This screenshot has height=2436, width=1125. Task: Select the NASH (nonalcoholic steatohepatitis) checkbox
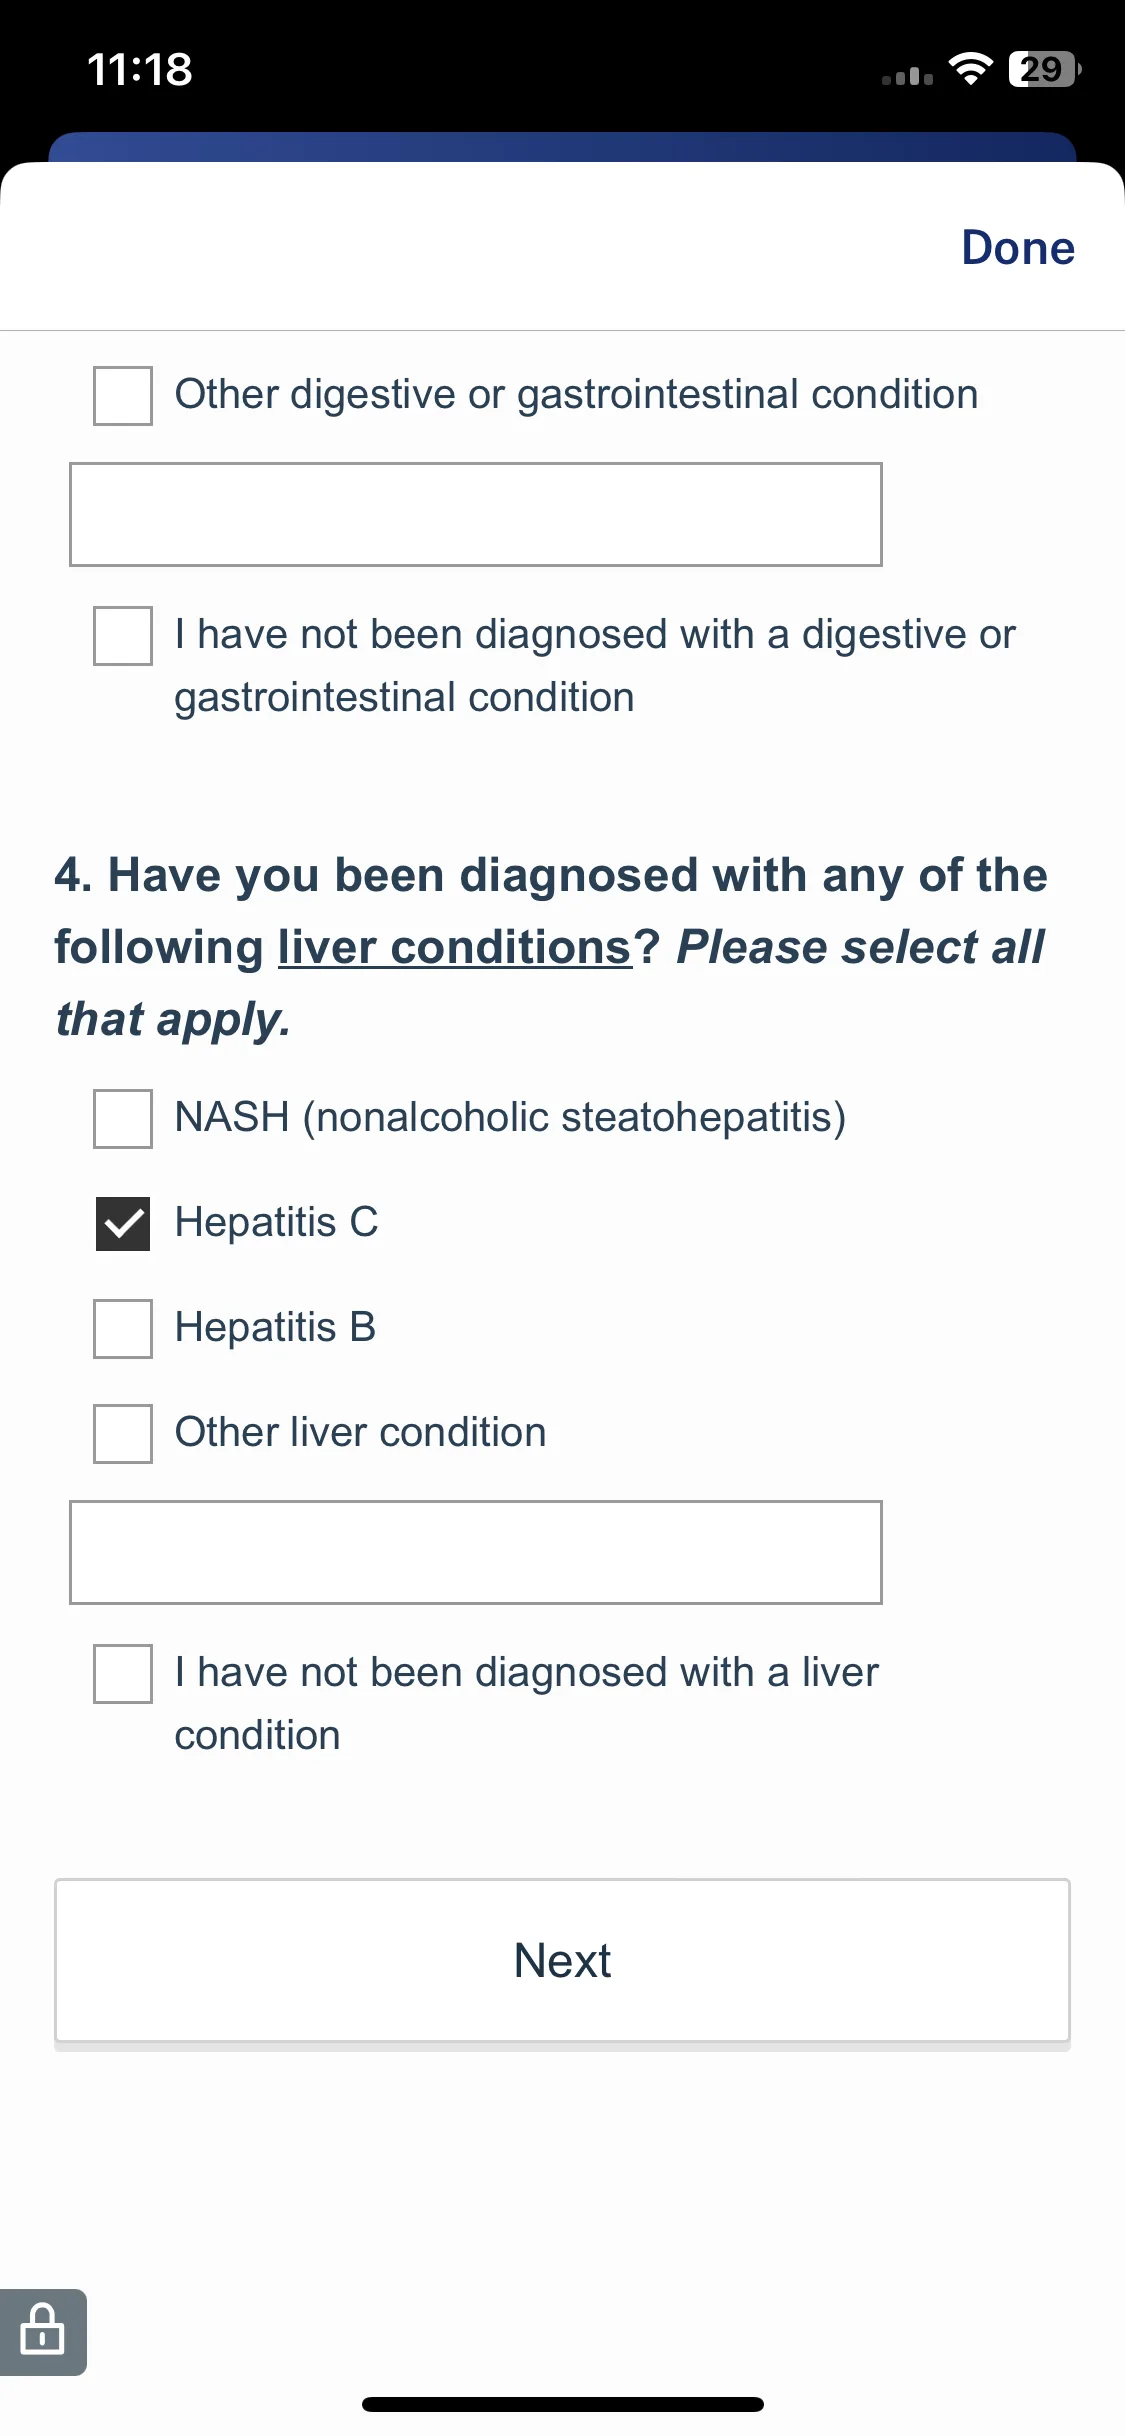pos(123,1118)
